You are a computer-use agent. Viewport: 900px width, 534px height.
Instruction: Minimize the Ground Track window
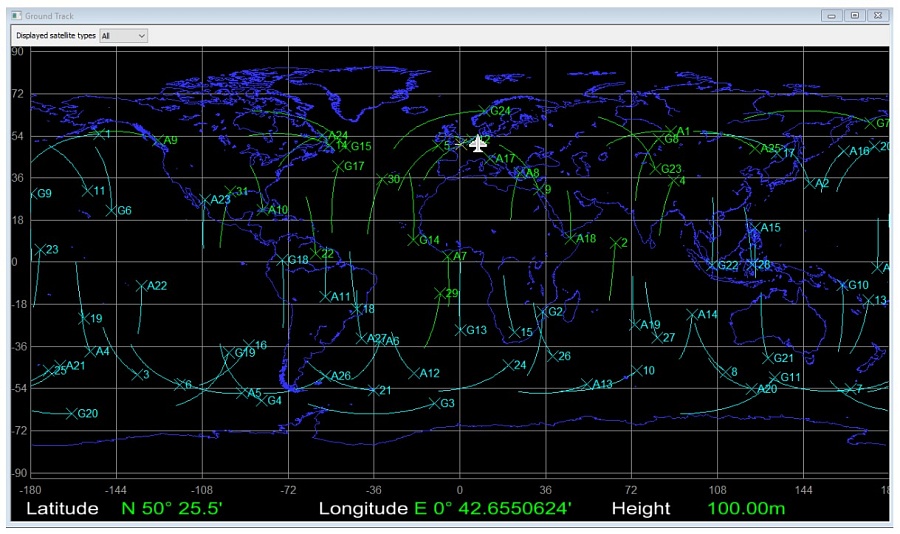coord(832,16)
